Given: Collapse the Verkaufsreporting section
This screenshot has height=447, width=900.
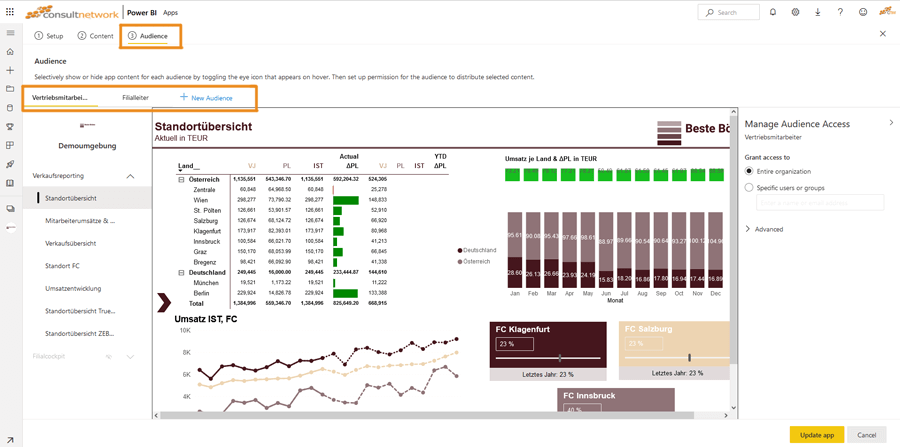Looking at the screenshot, I should pos(130,176).
